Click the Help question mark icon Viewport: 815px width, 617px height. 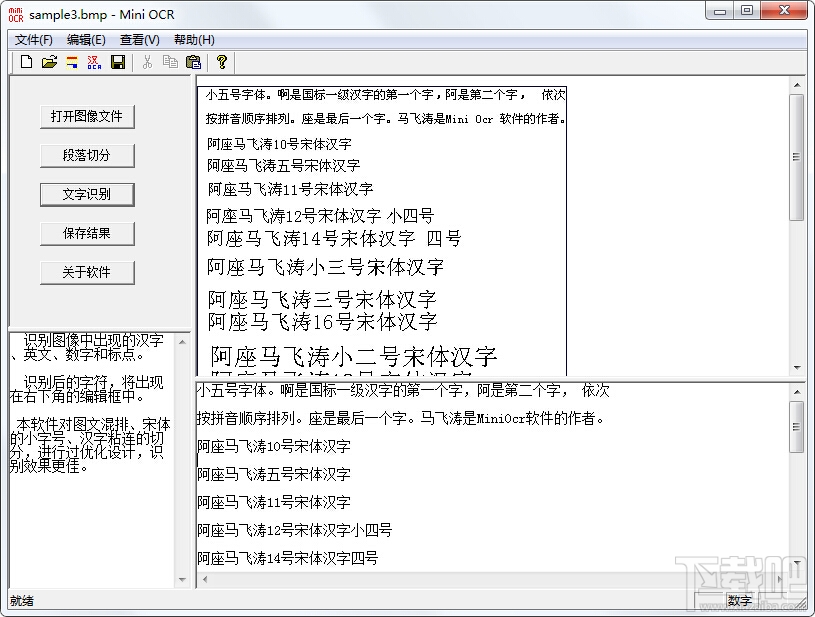(222, 62)
